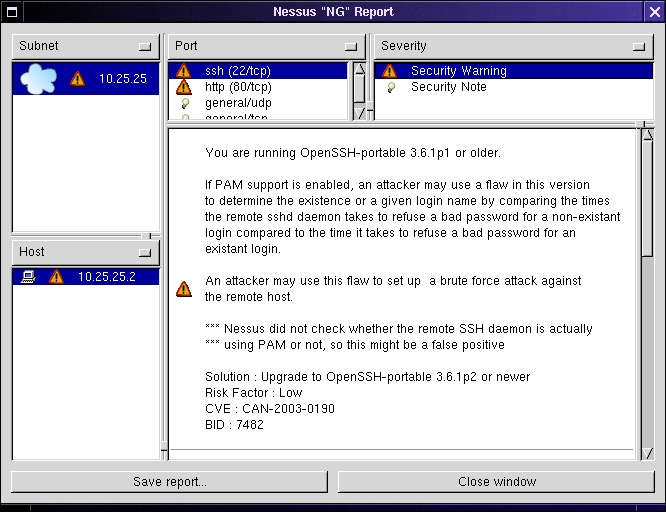Click warning icon next to http (80/tcp)
Viewport: 666px width, 512px height.
[183, 87]
